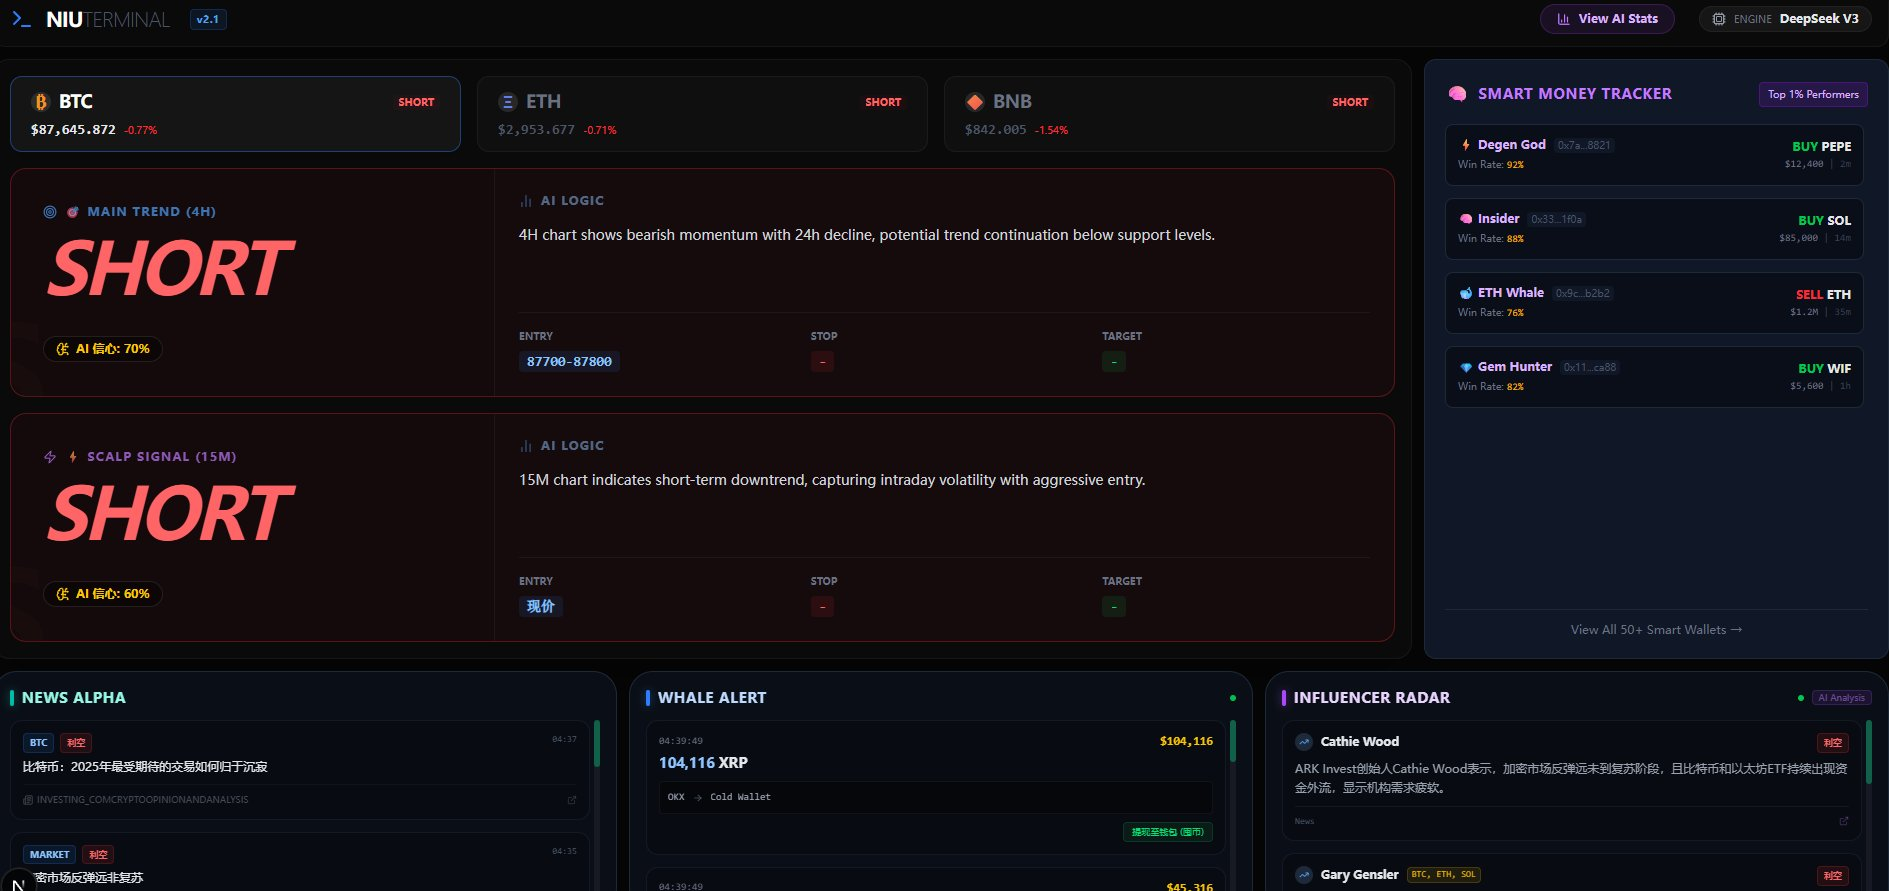Image resolution: width=1889 pixels, height=891 pixels.
Task: Click the Bitcoin coin icon on BTC card
Action: [41, 102]
